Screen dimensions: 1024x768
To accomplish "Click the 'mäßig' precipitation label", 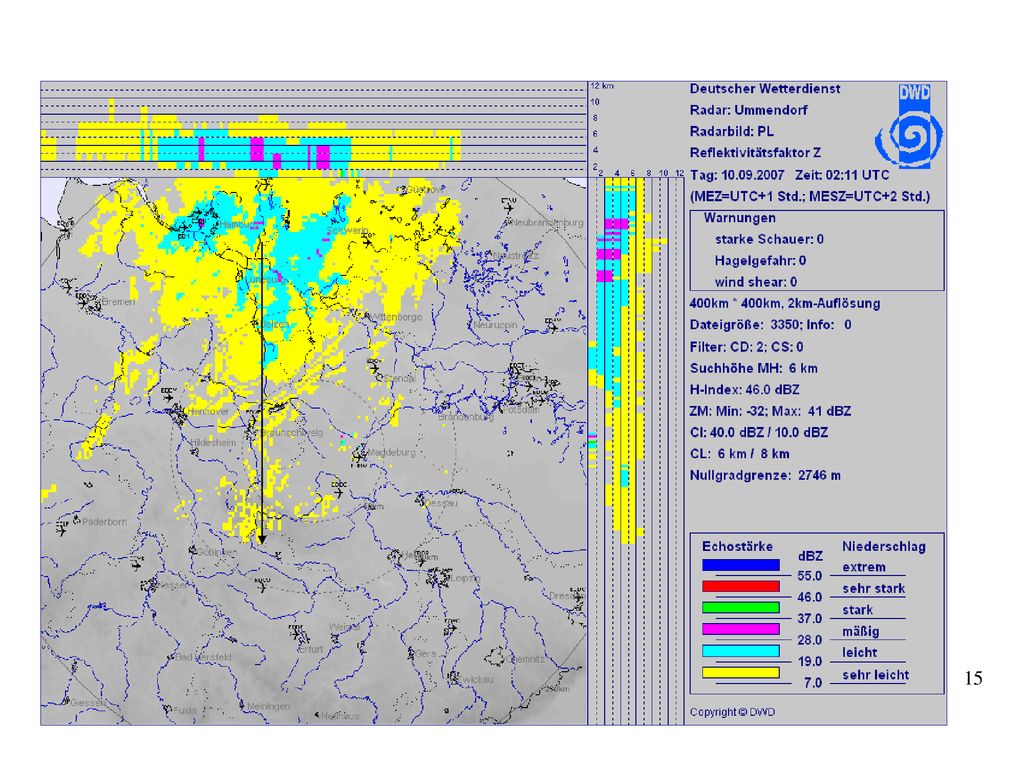I will coord(861,632).
